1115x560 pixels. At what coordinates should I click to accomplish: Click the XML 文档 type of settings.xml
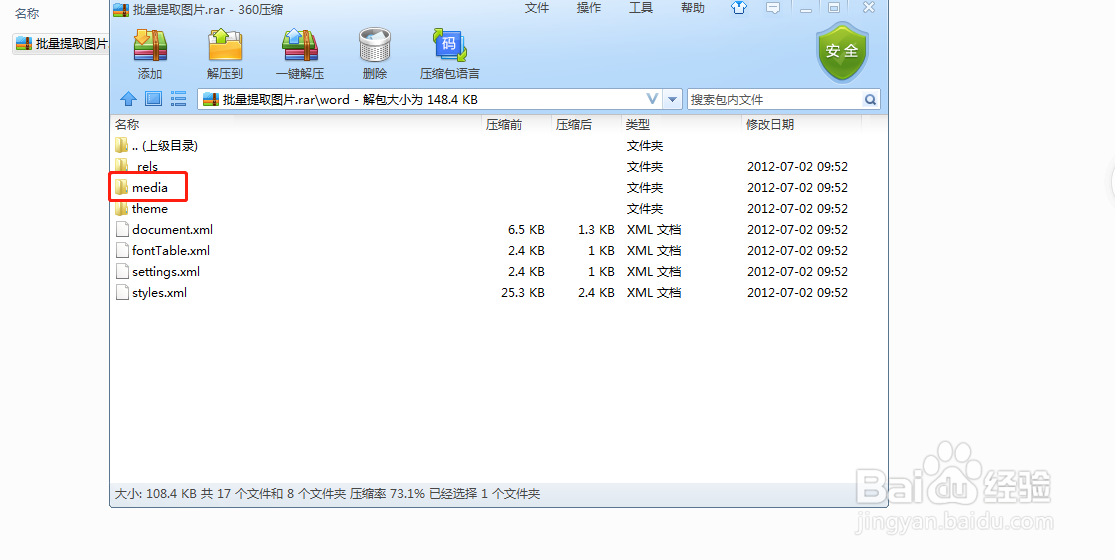pyautogui.click(x=653, y=271)
